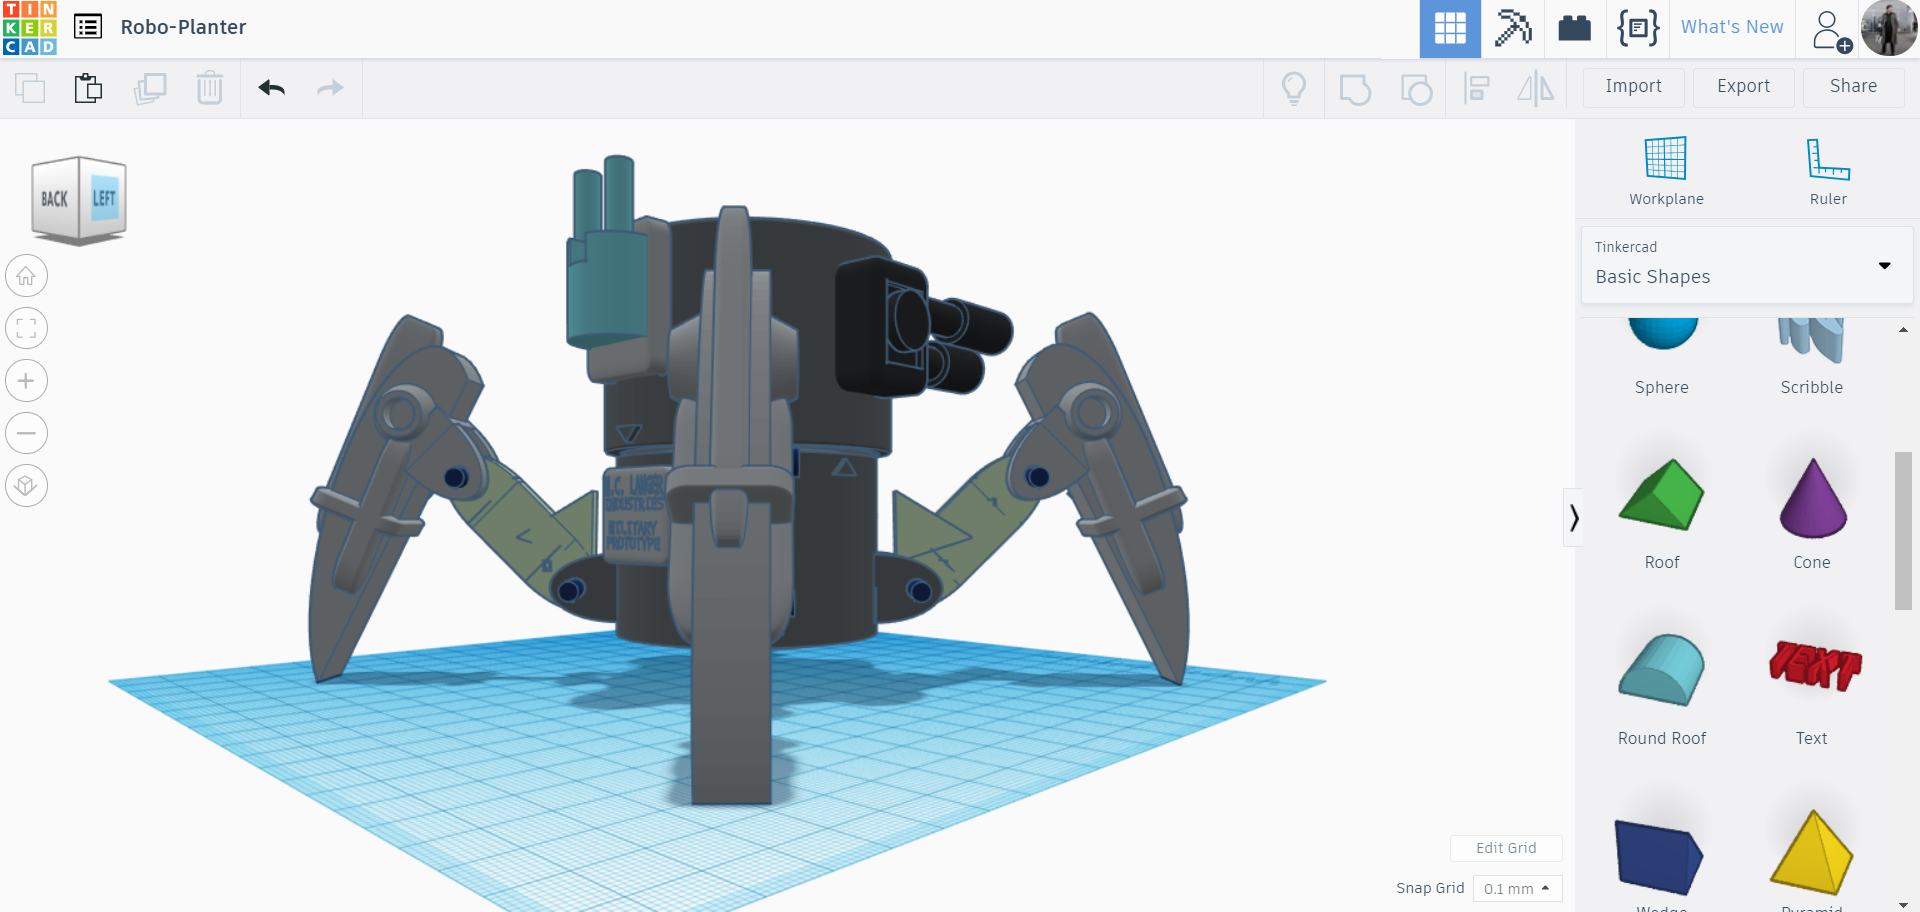Open the Snap Grid 0.1 mm dropdown
Viewport: 1920px width, 912px height.
click(1517, 888)
